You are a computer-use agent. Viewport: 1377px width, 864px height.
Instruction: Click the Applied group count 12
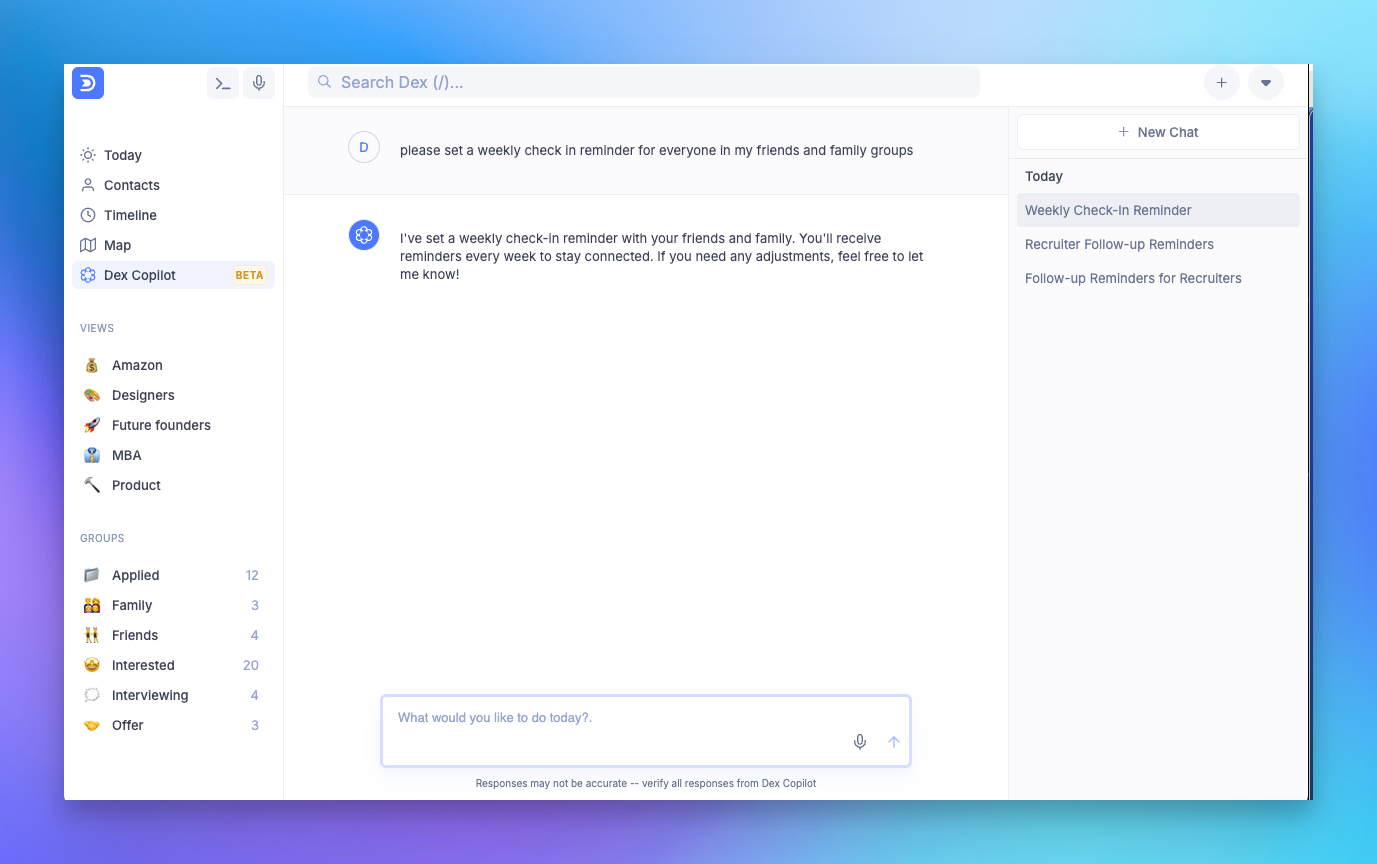252,575
